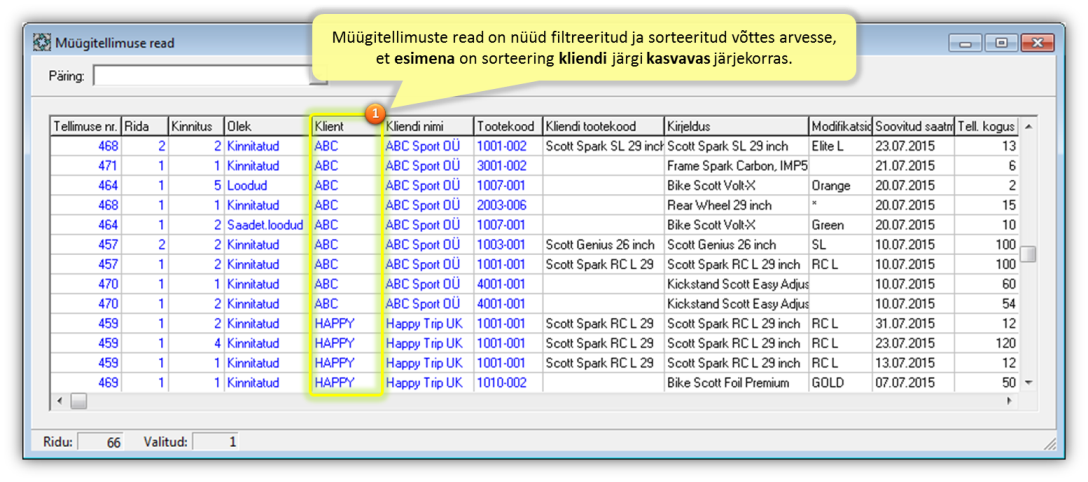Click the Kliendi nimi column header
The width and height of the screenshot is (1088, 482).
point(428,127)
